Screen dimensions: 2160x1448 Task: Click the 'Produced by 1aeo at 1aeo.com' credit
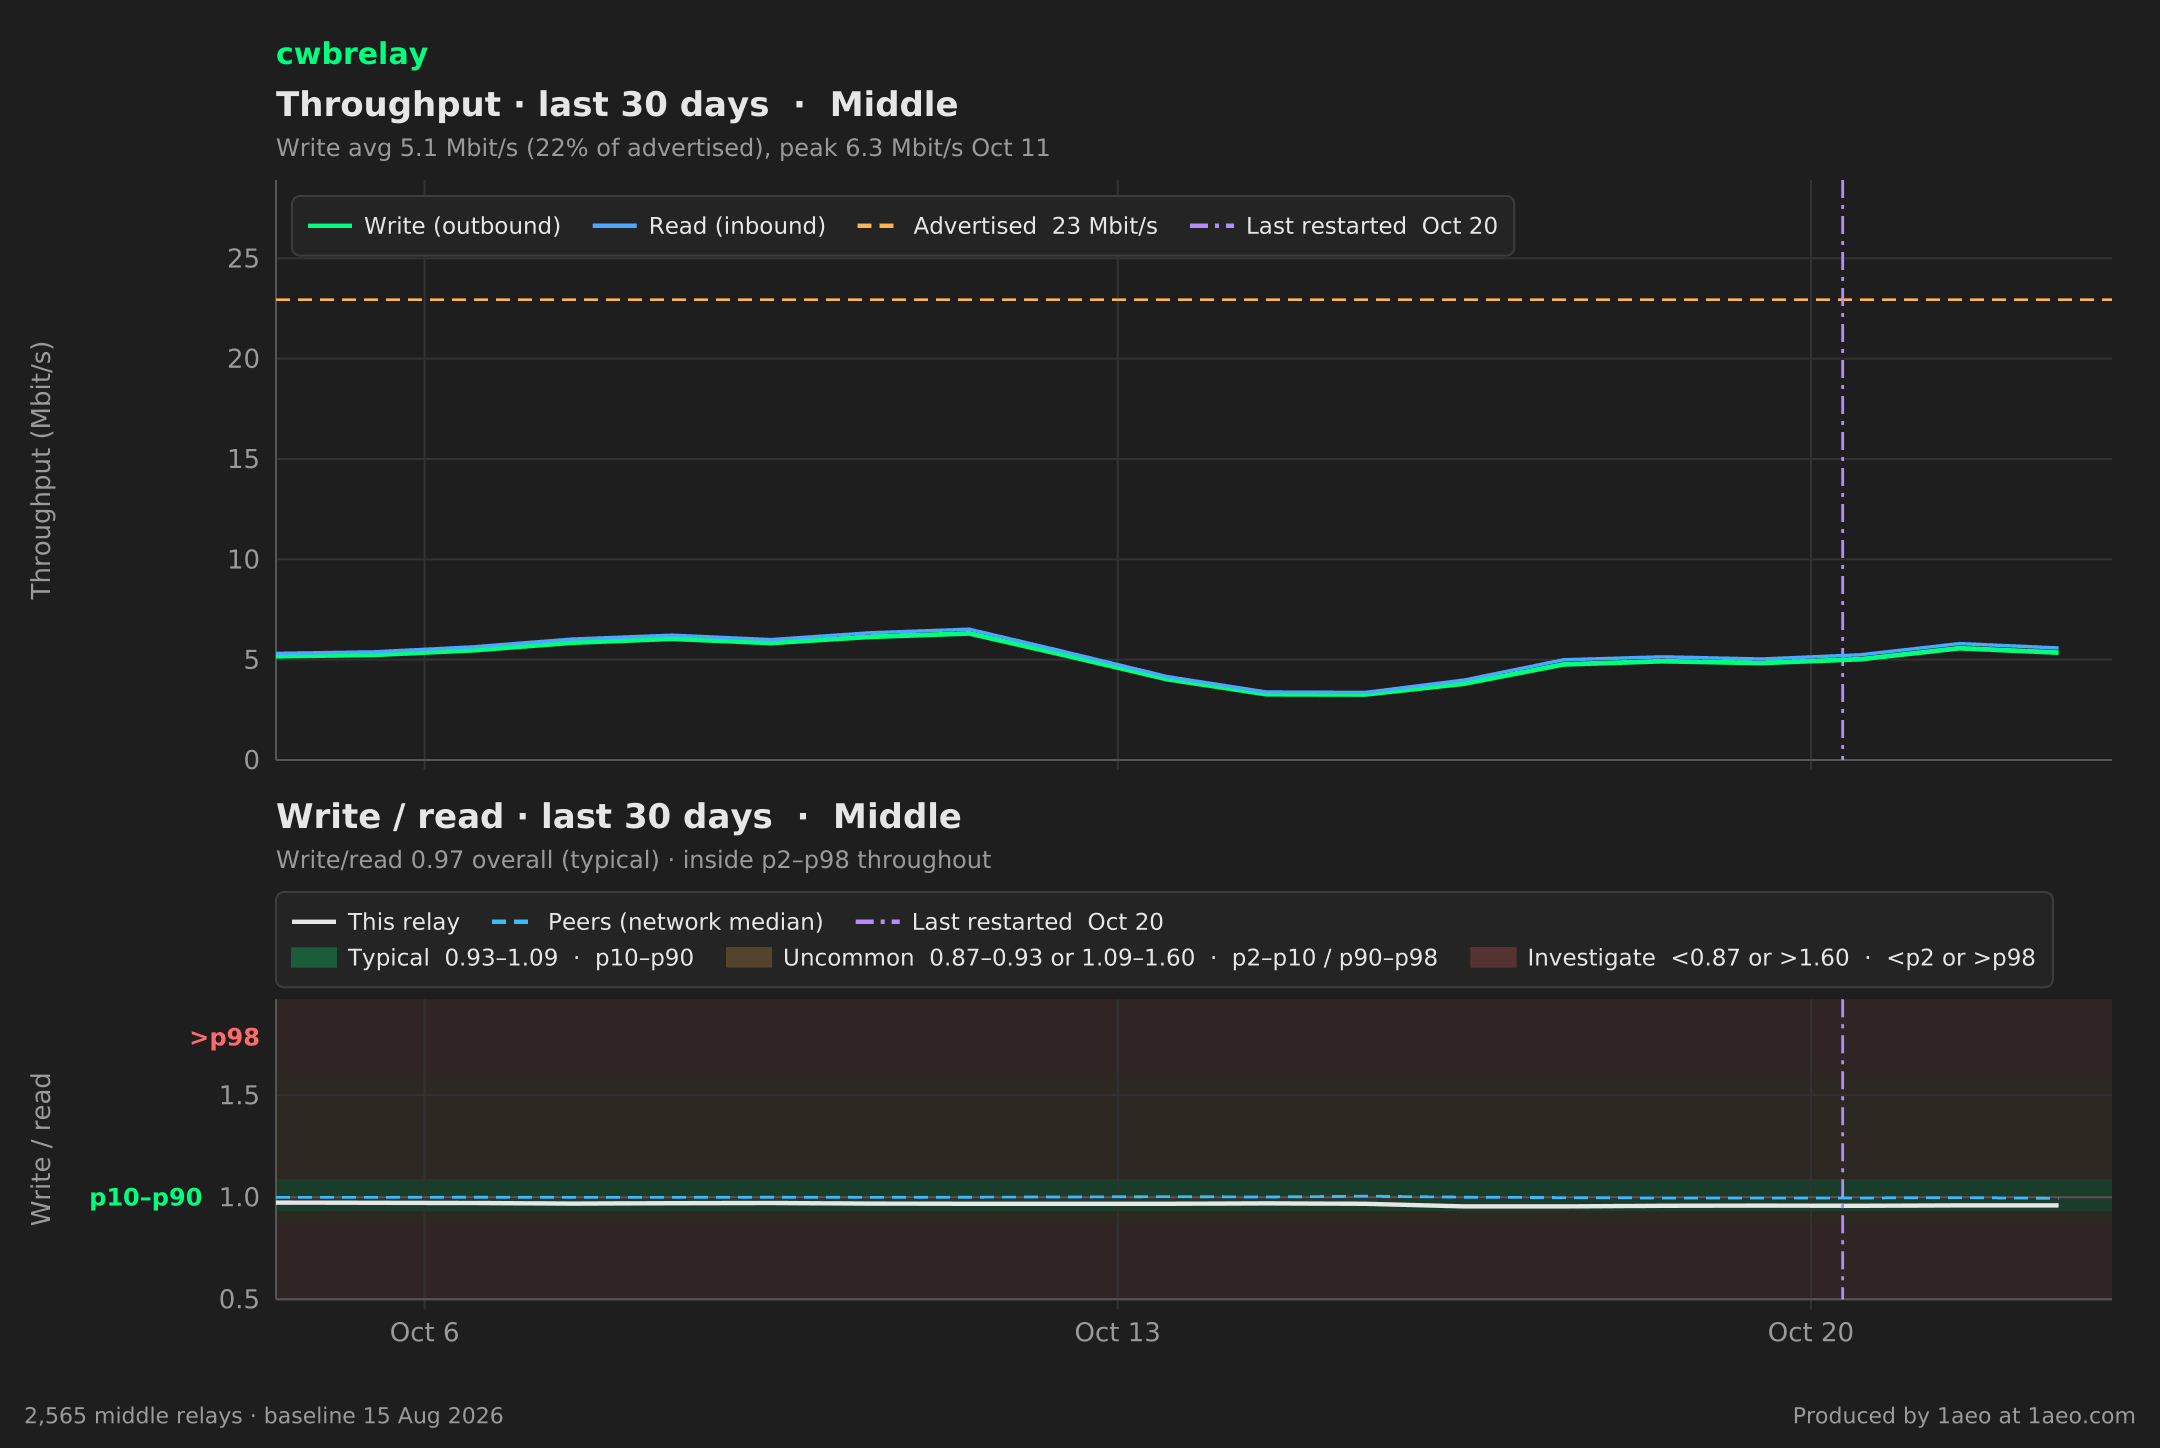1964,1416
